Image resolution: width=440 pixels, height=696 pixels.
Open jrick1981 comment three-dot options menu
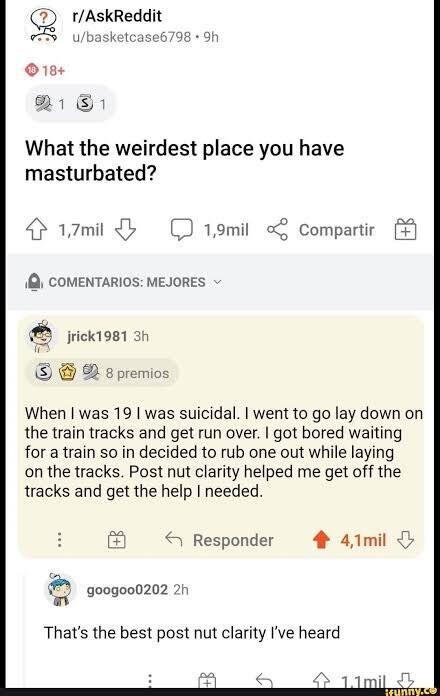[x=59, y=540]
